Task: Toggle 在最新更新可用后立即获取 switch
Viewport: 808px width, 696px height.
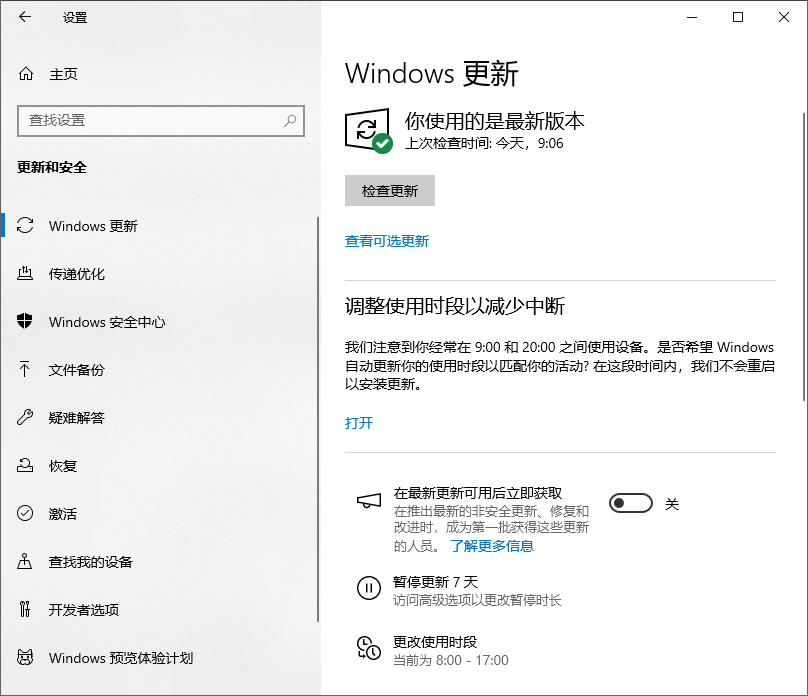Action: pos(631,503)
